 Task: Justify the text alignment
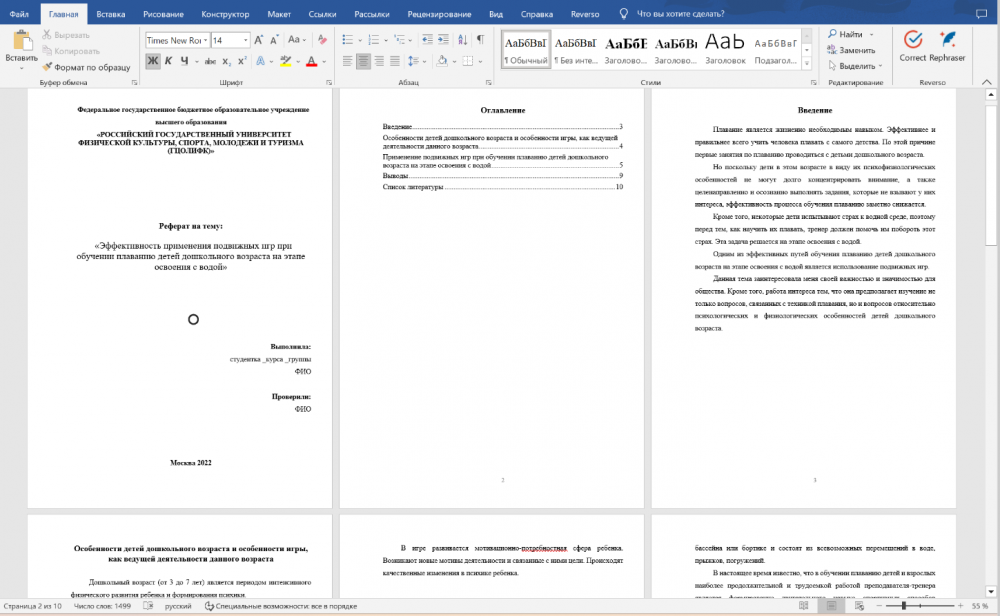[x=395, y=61]
